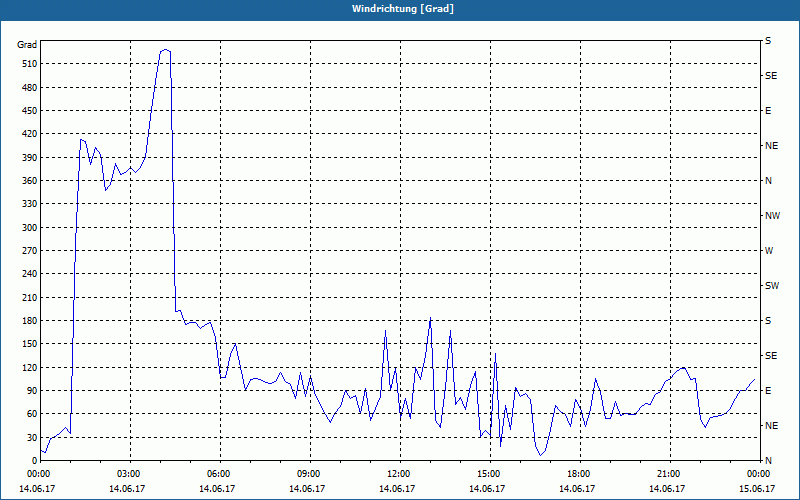Pick the 90 tick label on the degree axis
This screenshot has height=500, width=800.
point(31,391)
